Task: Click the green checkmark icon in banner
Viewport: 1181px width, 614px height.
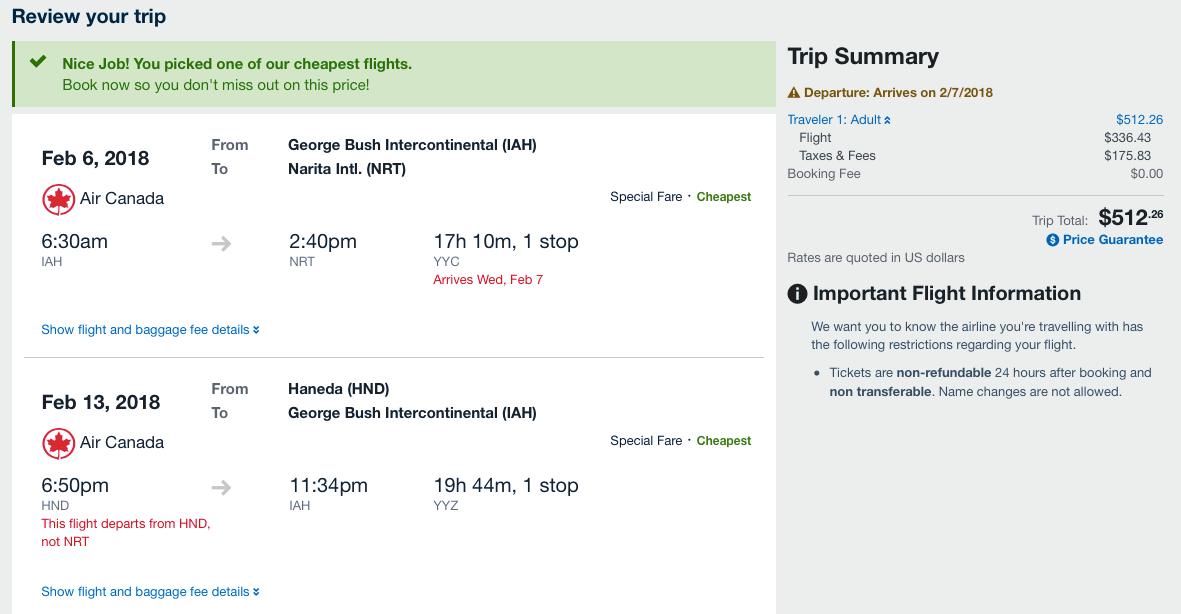Action: pos(38,62)
